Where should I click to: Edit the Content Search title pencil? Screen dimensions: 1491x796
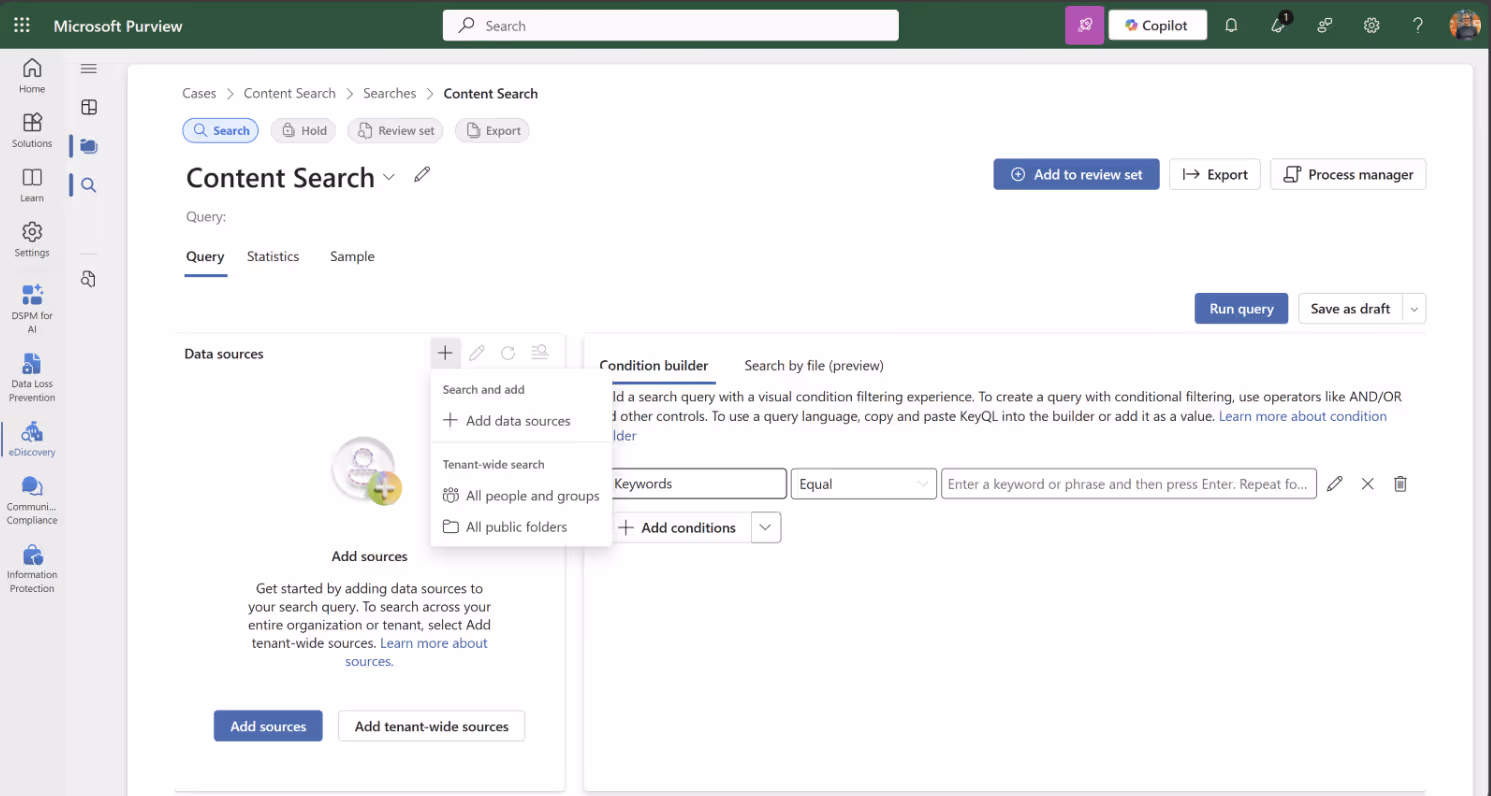[x=422, y=175]
